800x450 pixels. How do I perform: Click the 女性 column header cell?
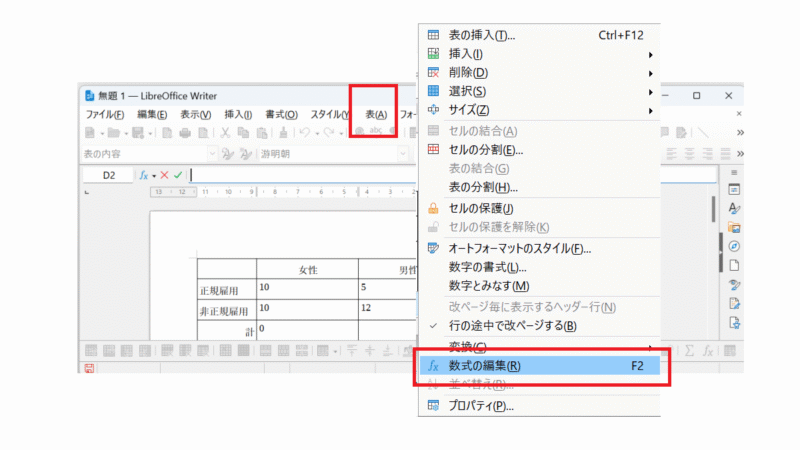point(307,269)
